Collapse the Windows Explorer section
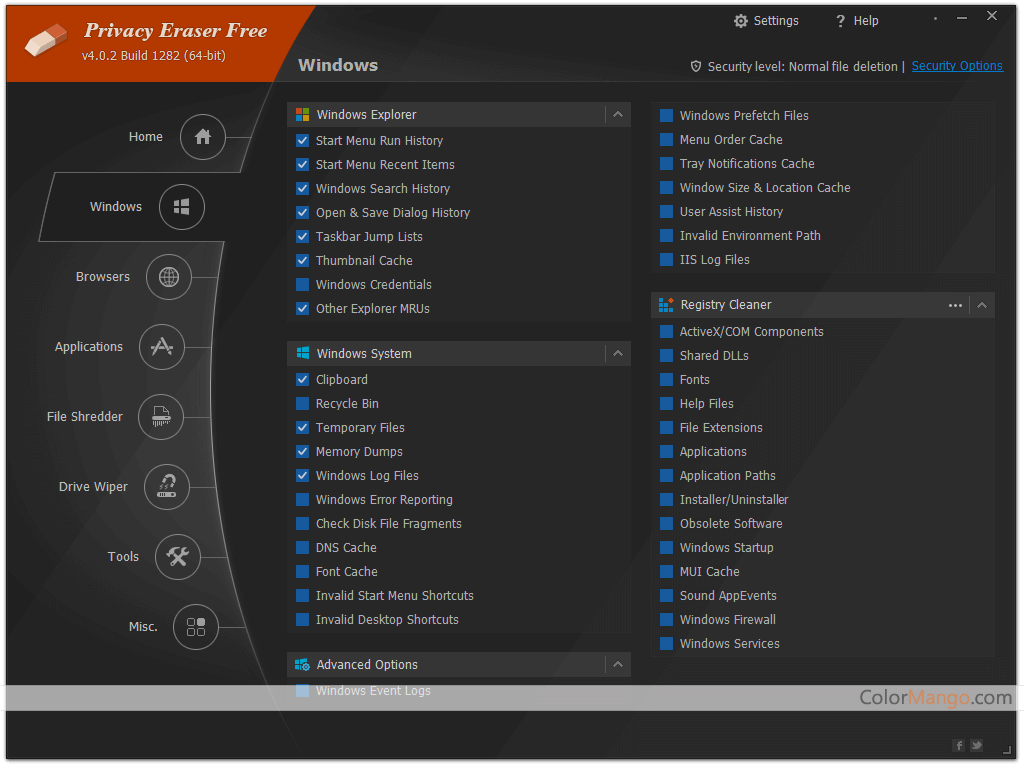 [618, 115]
